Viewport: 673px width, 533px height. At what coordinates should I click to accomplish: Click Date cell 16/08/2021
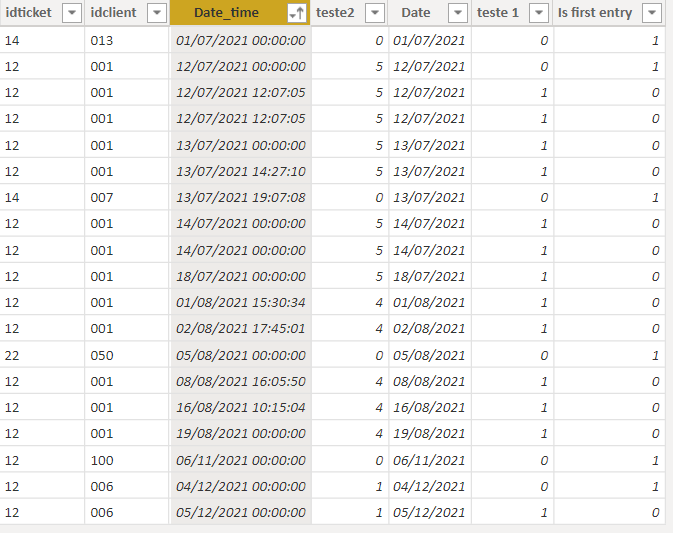coord(429,407)
